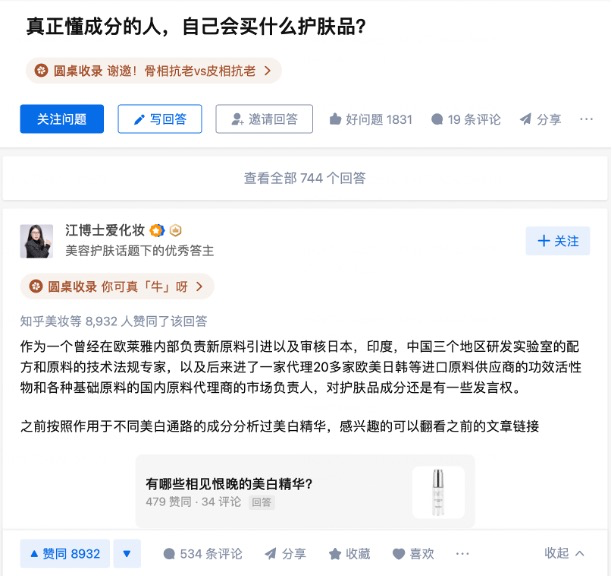
Task: Toggle 关注 for the answer author
Action: (557, 241)
